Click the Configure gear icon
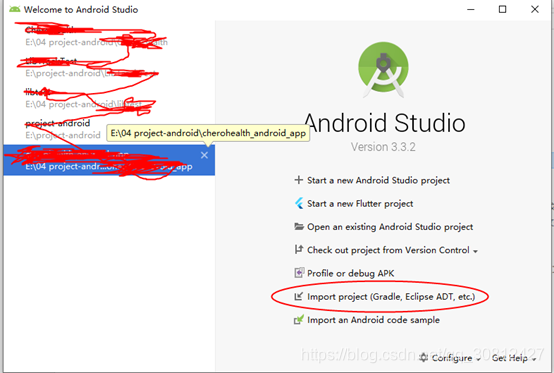This screenshot has height=373, width=554. click(x=423, y=357)
